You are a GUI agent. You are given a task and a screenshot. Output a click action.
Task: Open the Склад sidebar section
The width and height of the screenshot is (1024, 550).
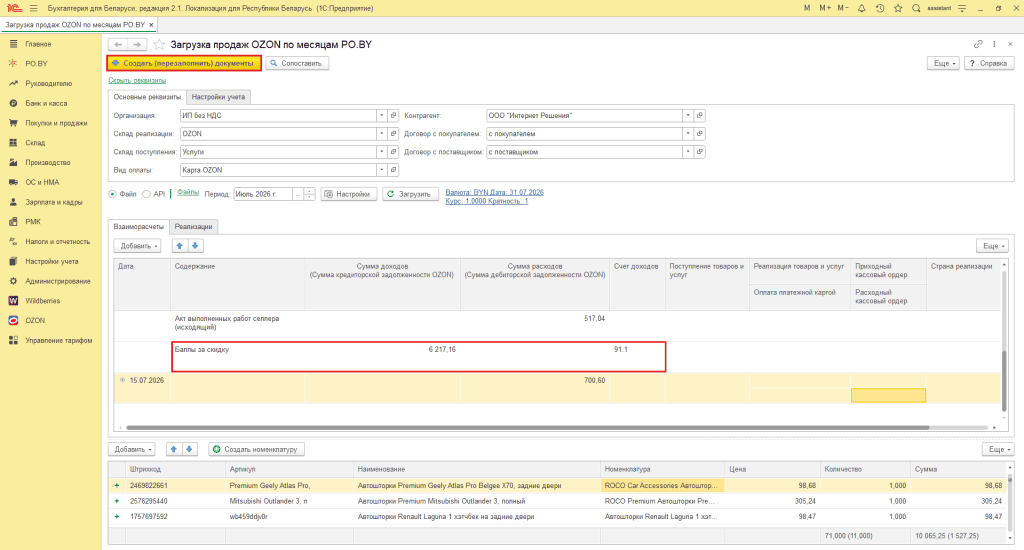point(35,142)
